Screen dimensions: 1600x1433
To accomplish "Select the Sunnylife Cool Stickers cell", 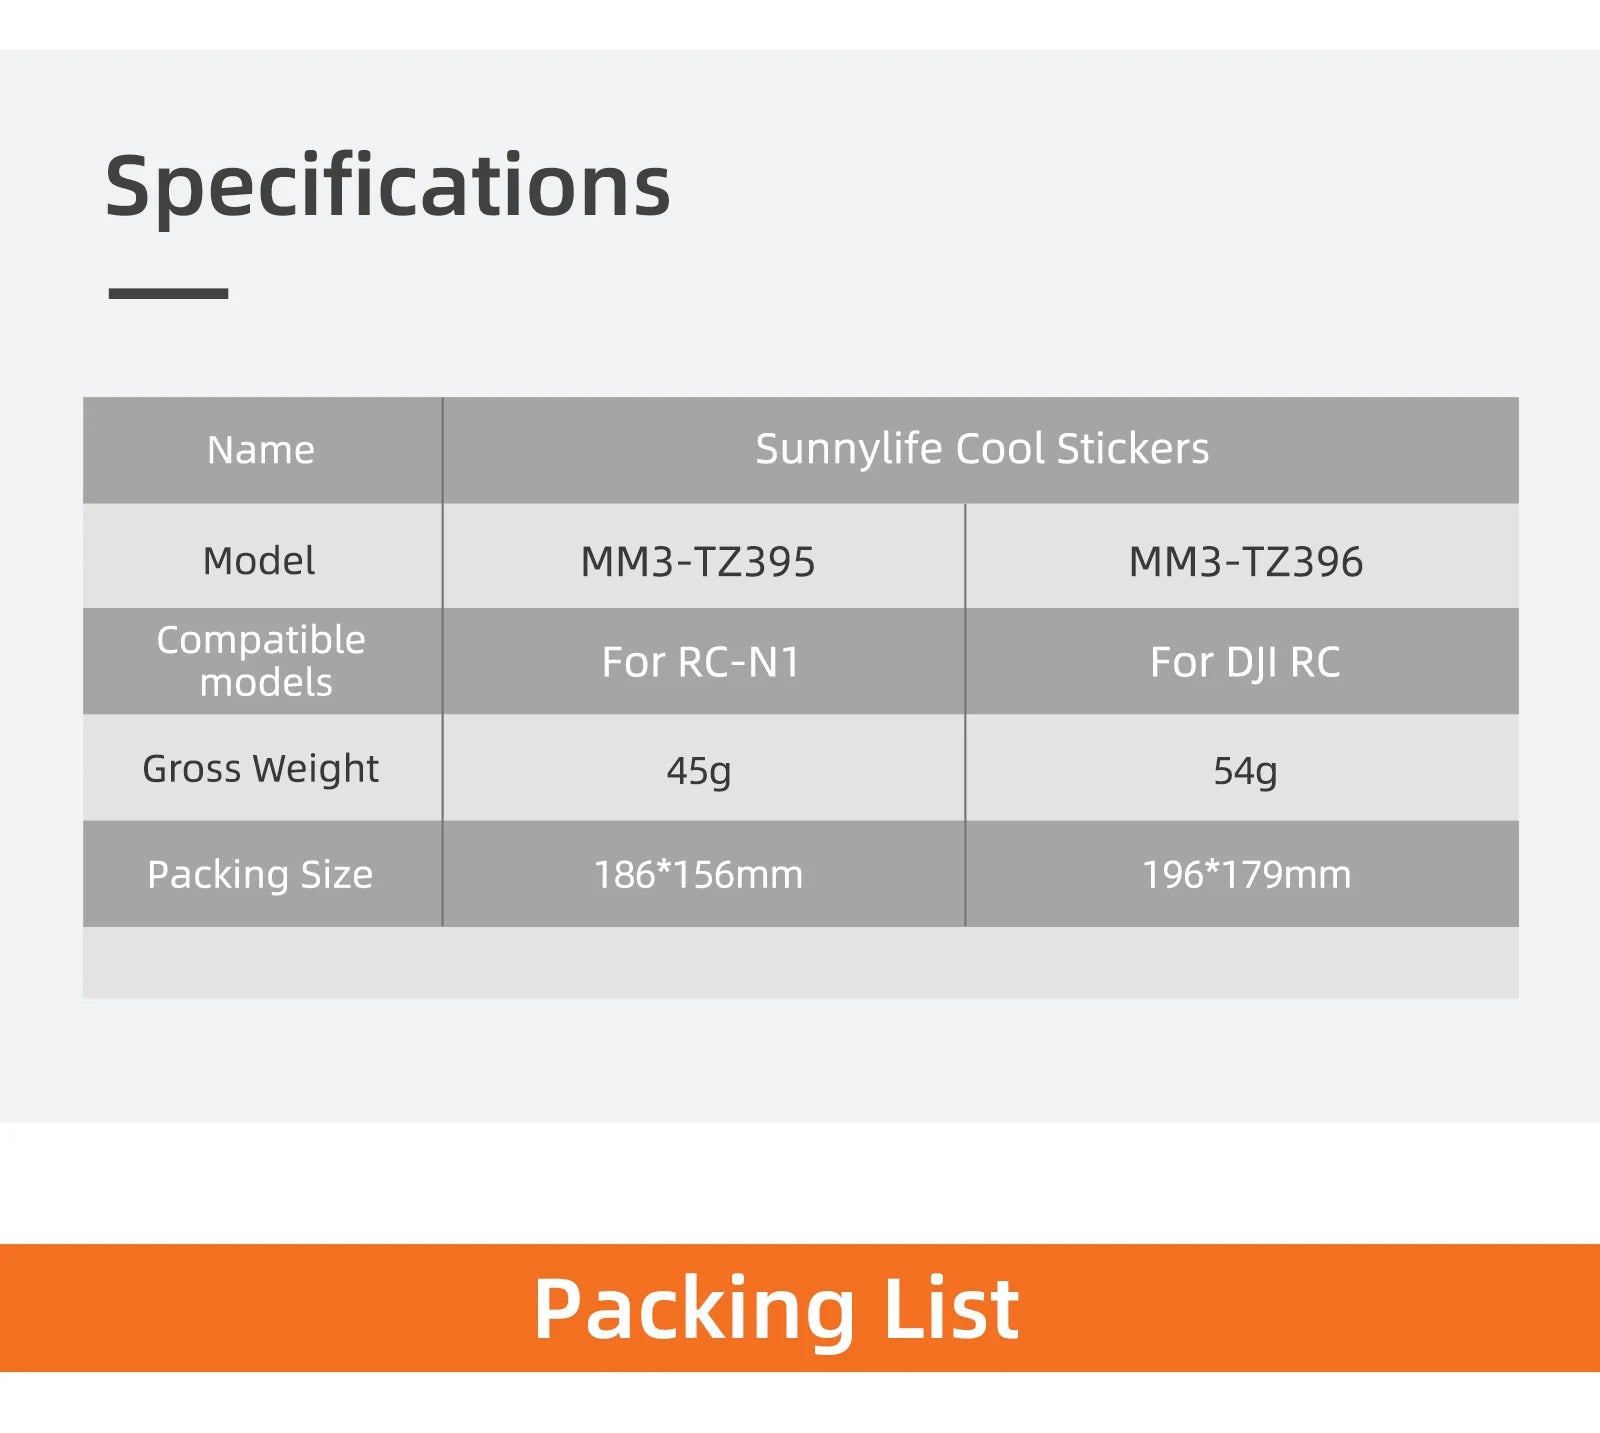I will tap(981, 449).
